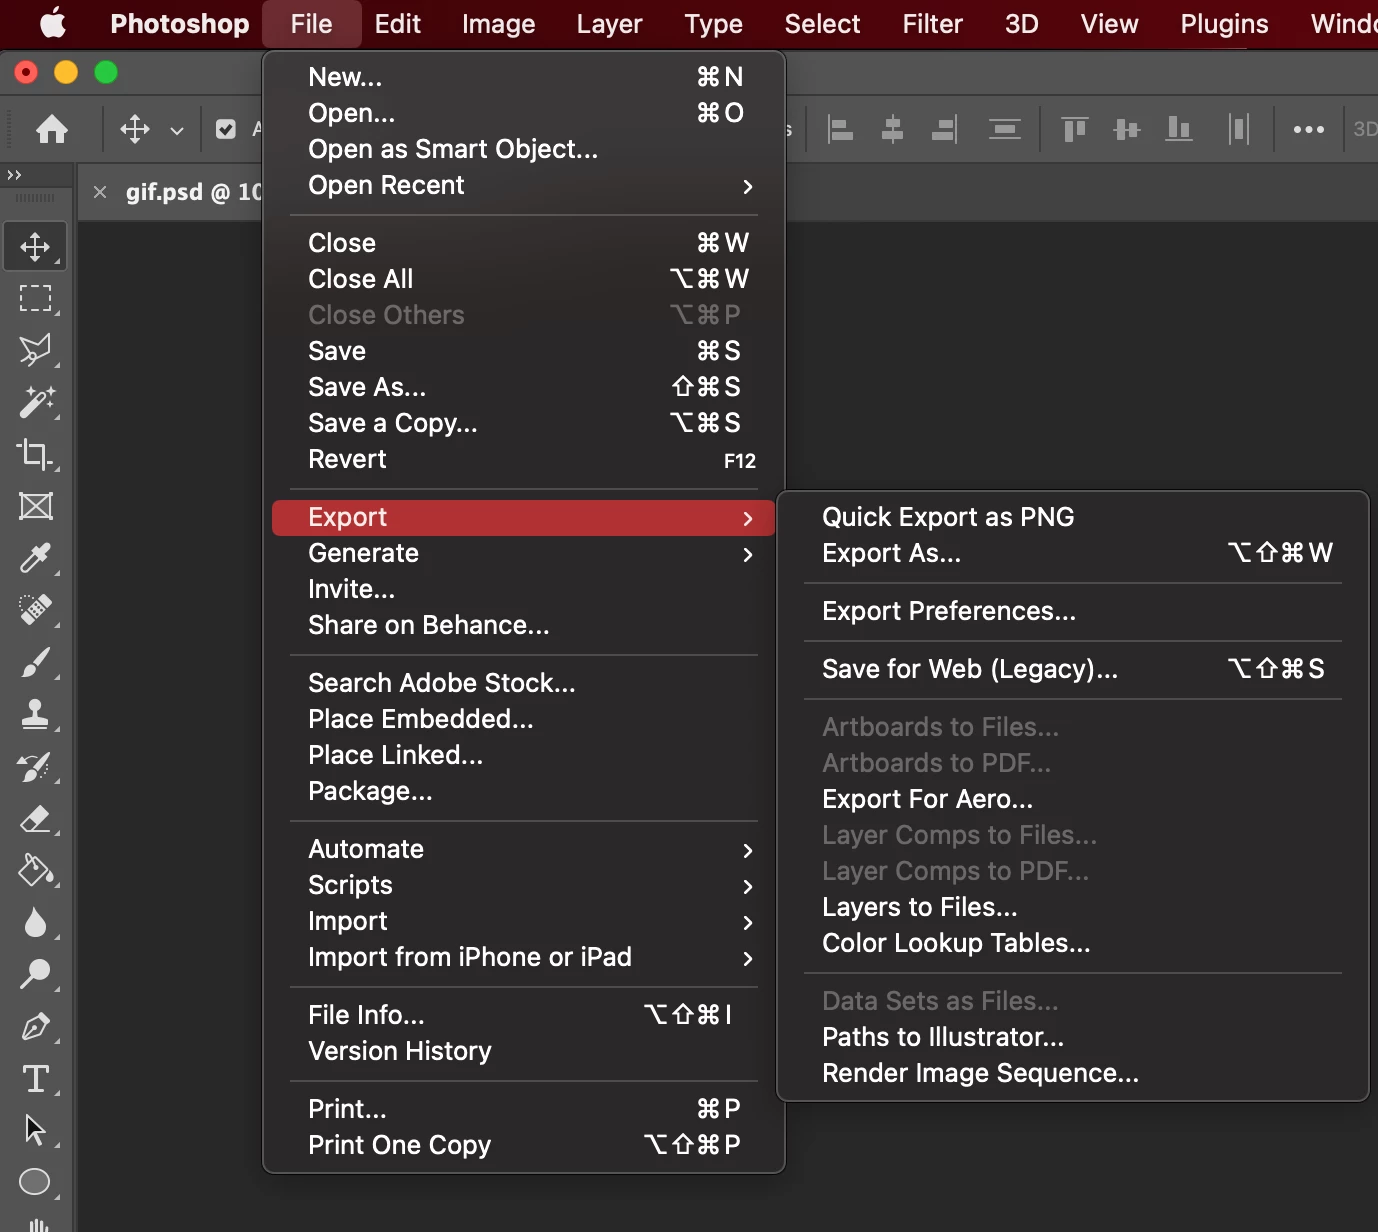1378x1232 pixels.
Task: Choose Quick Export as PNG
Action: click(1072, 517)
